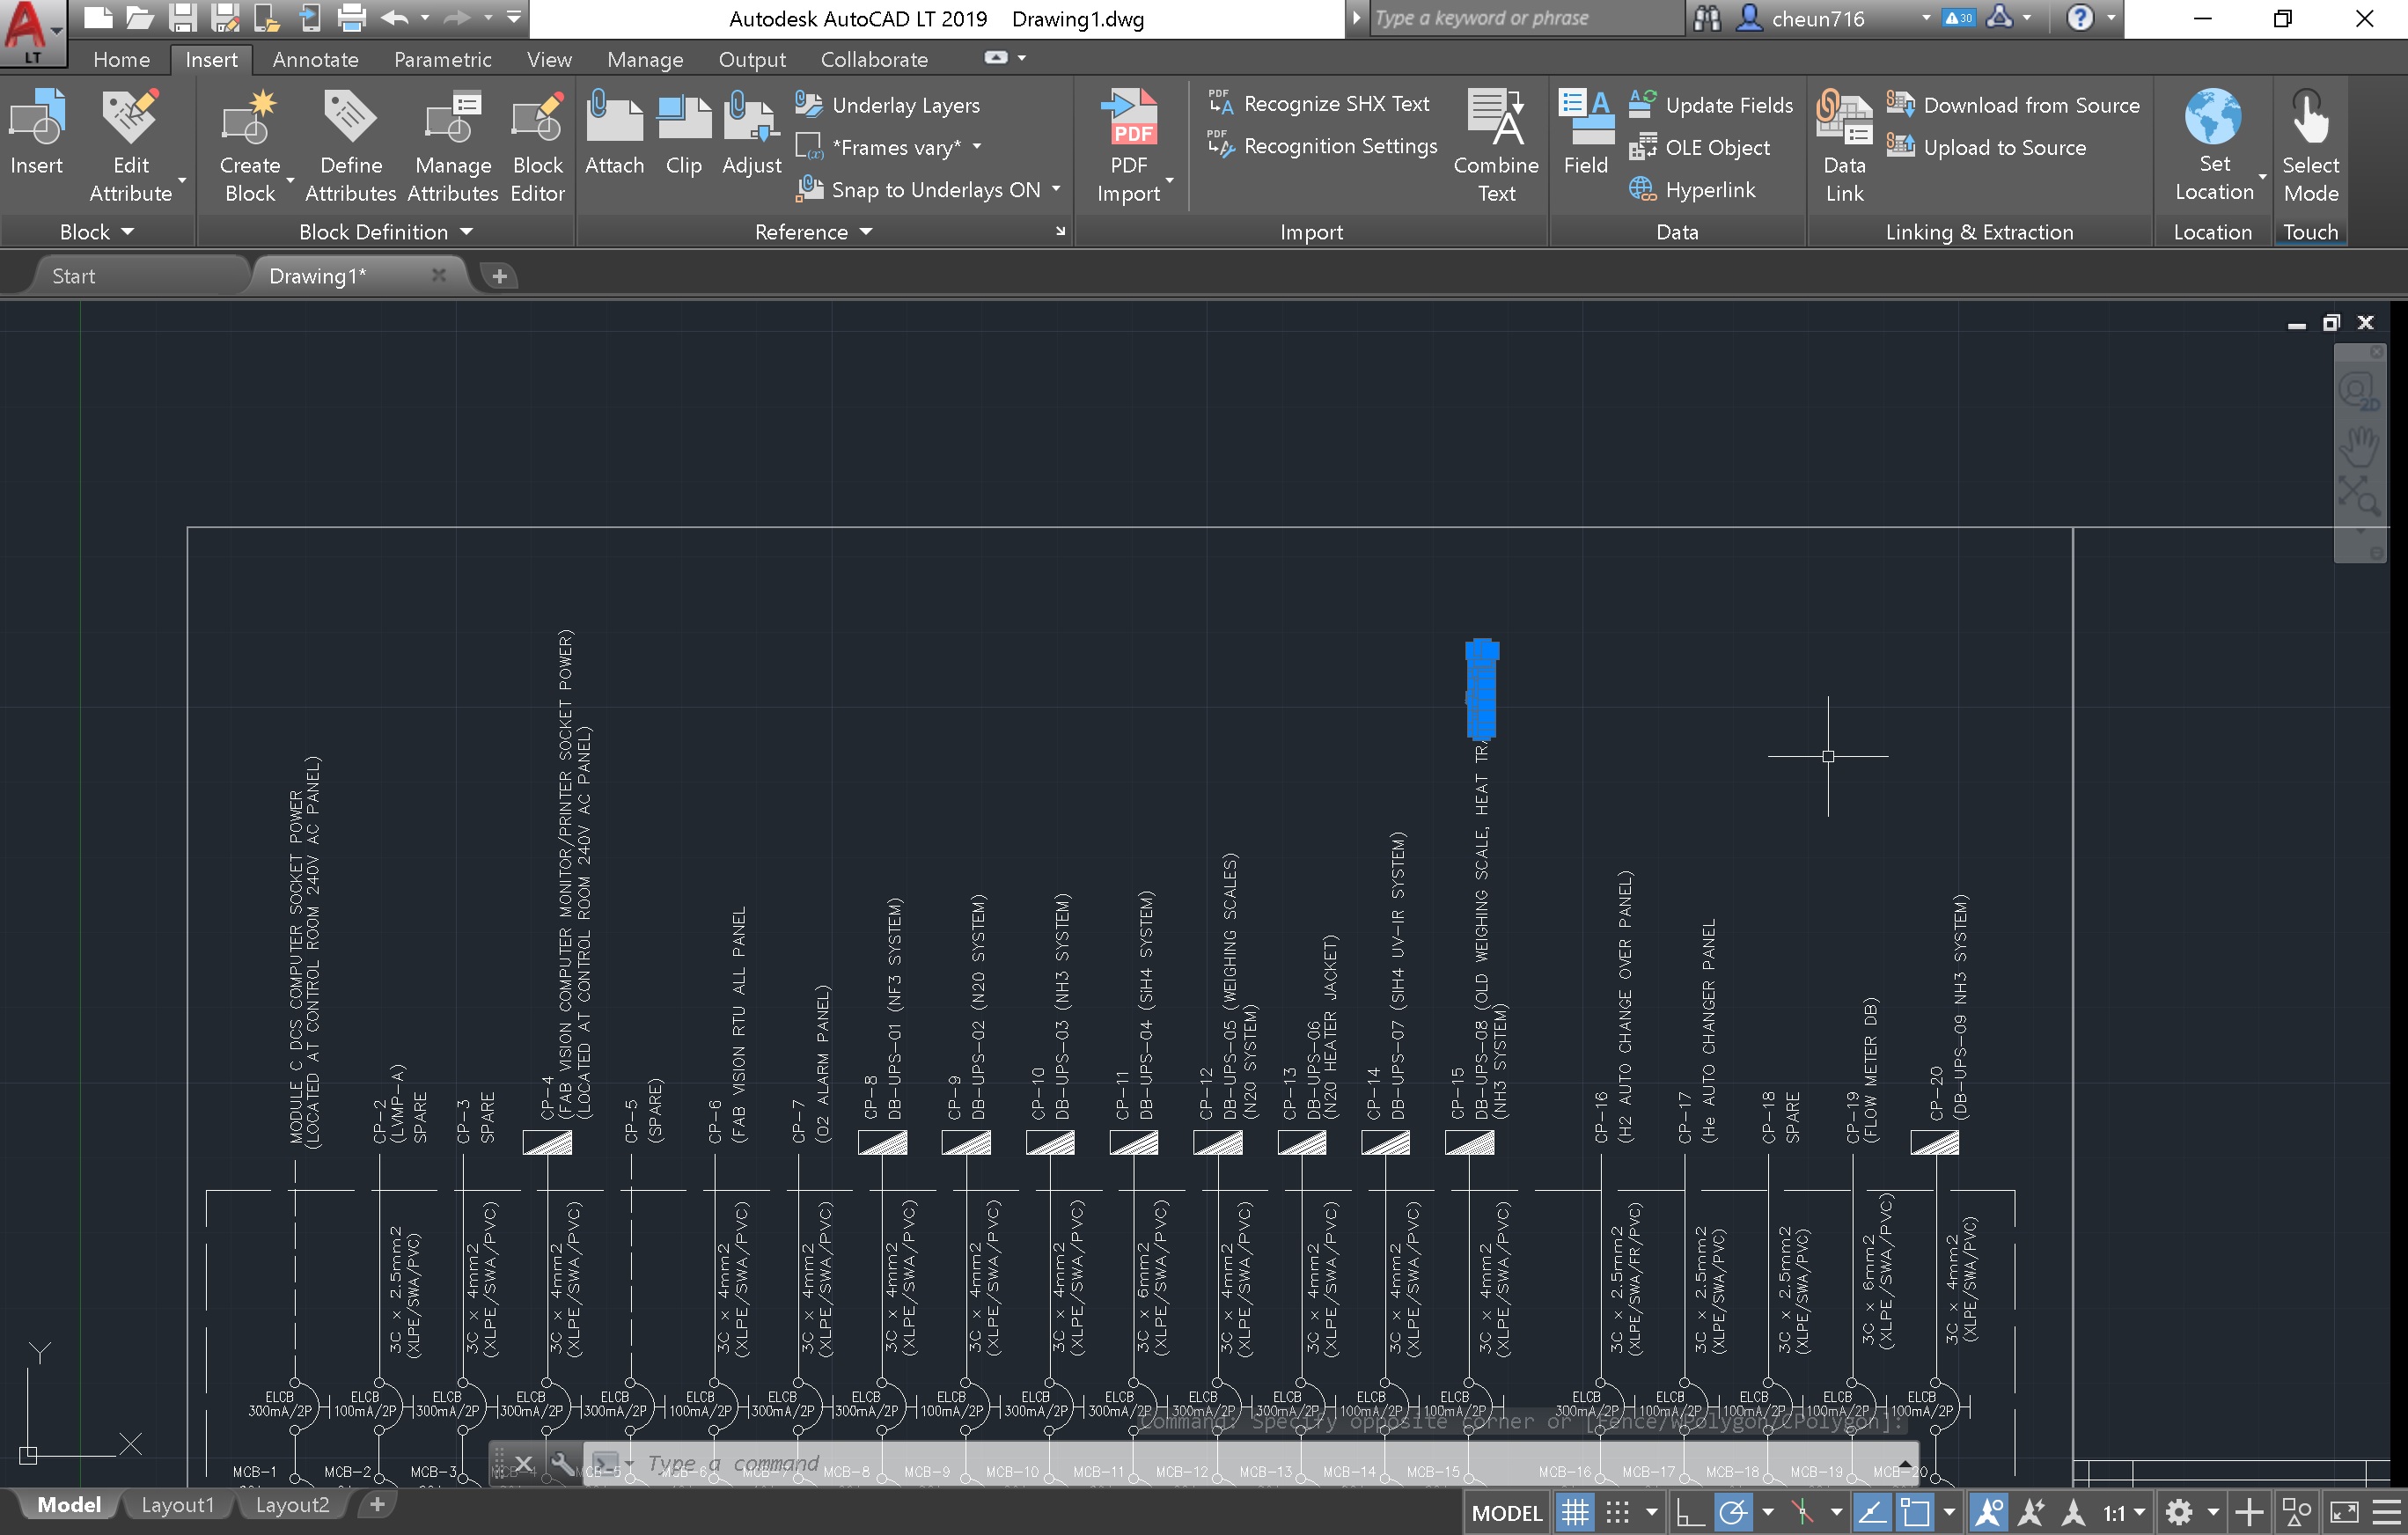This screenshot has width=2408, height=1535.
Task: Click the Combine Text icon
Action: pyautogui.click(x=1495, y=120)
